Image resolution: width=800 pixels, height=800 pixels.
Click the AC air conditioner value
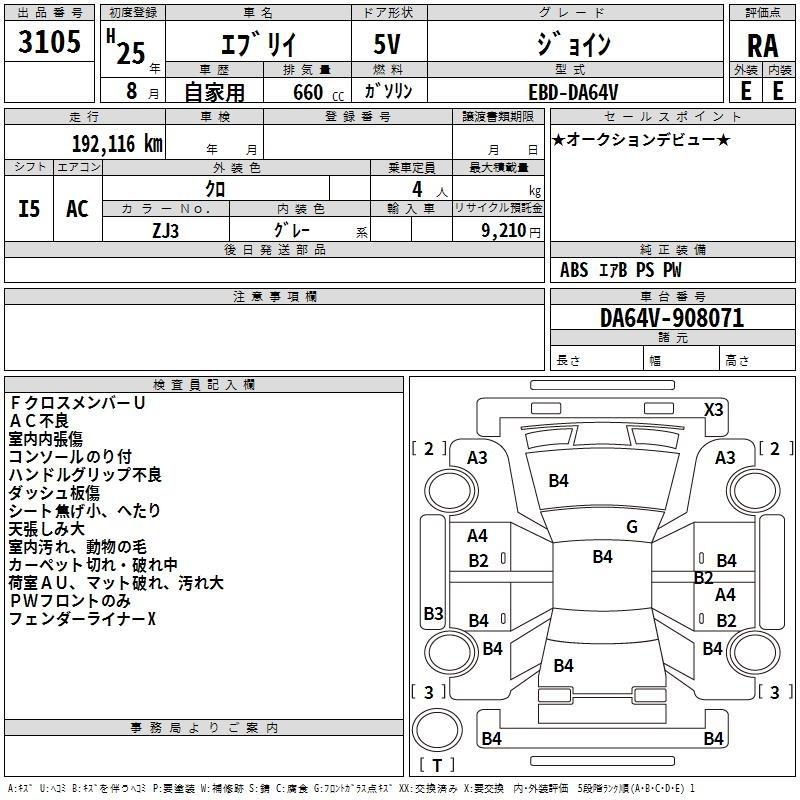coord(77,209)
